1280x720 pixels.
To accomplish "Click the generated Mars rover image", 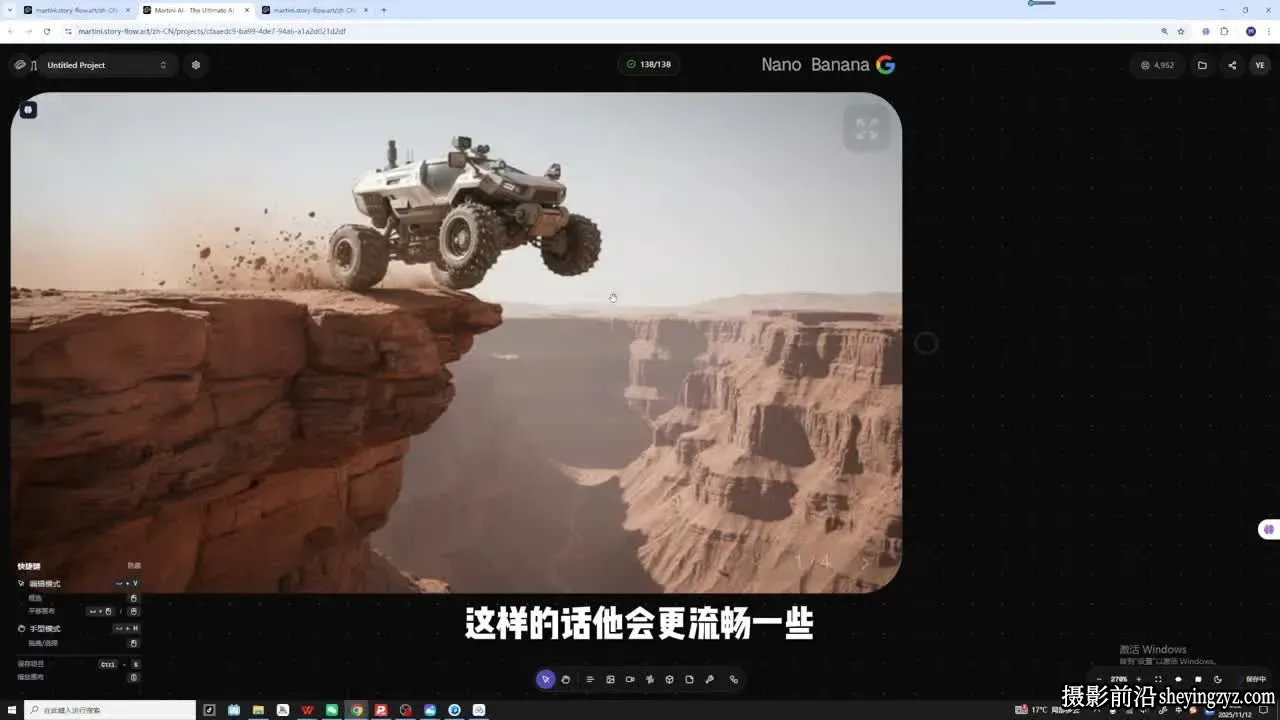I will coord(456,342).
